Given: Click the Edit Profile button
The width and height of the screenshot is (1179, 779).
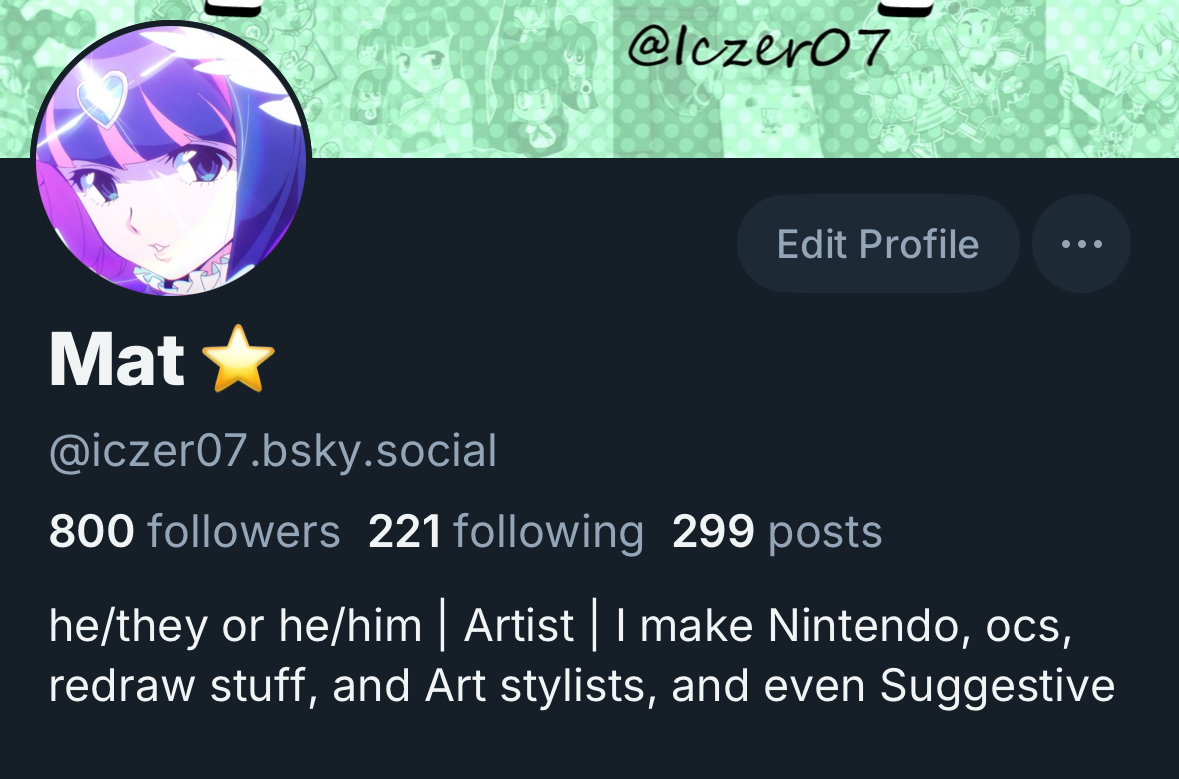Looking at the screenshot, I should [x=878, y=244].
